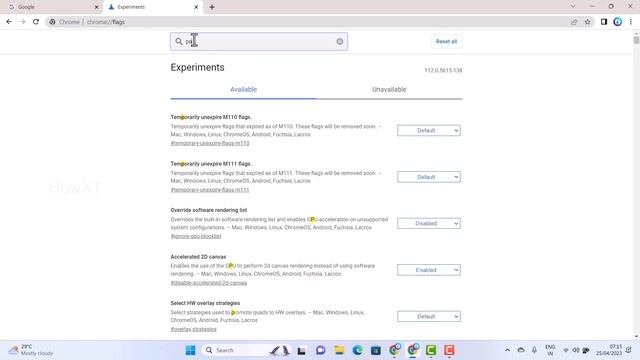Click the page vertical scrollbar thumb
Viewport: 640px width, 360px height.
pos(636,40)
